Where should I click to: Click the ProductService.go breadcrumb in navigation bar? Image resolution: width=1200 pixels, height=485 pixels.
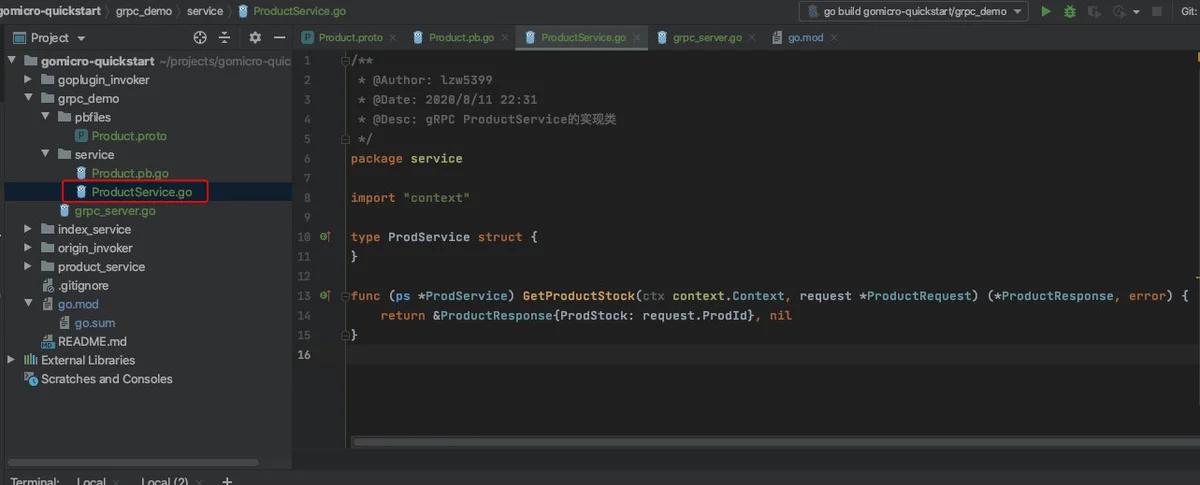[x=292, y=11]
